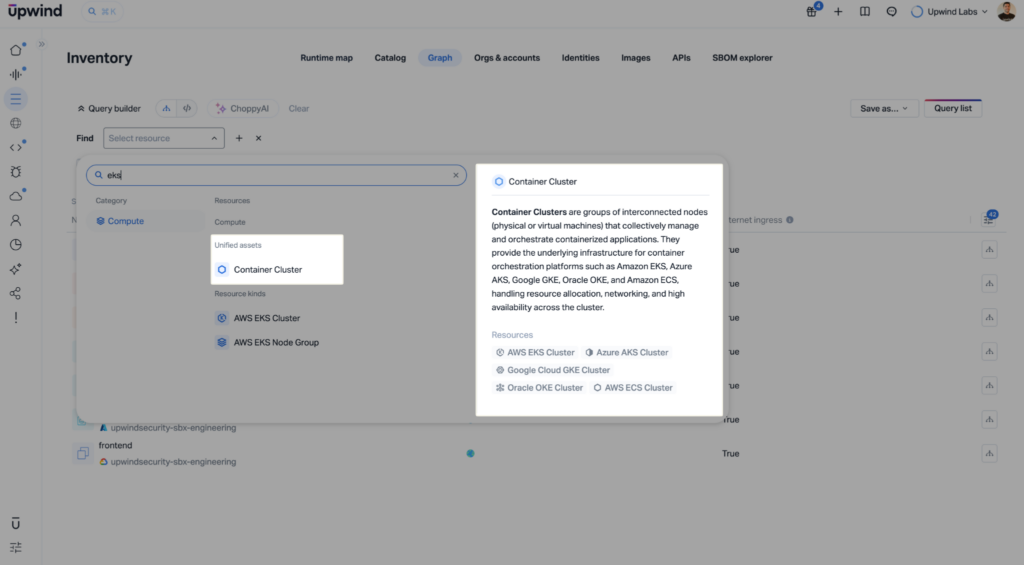This screenshot has width=1024, height=565.
Task: Click the Google Cloud GKE Cluster chip
Action: point(552,370)
